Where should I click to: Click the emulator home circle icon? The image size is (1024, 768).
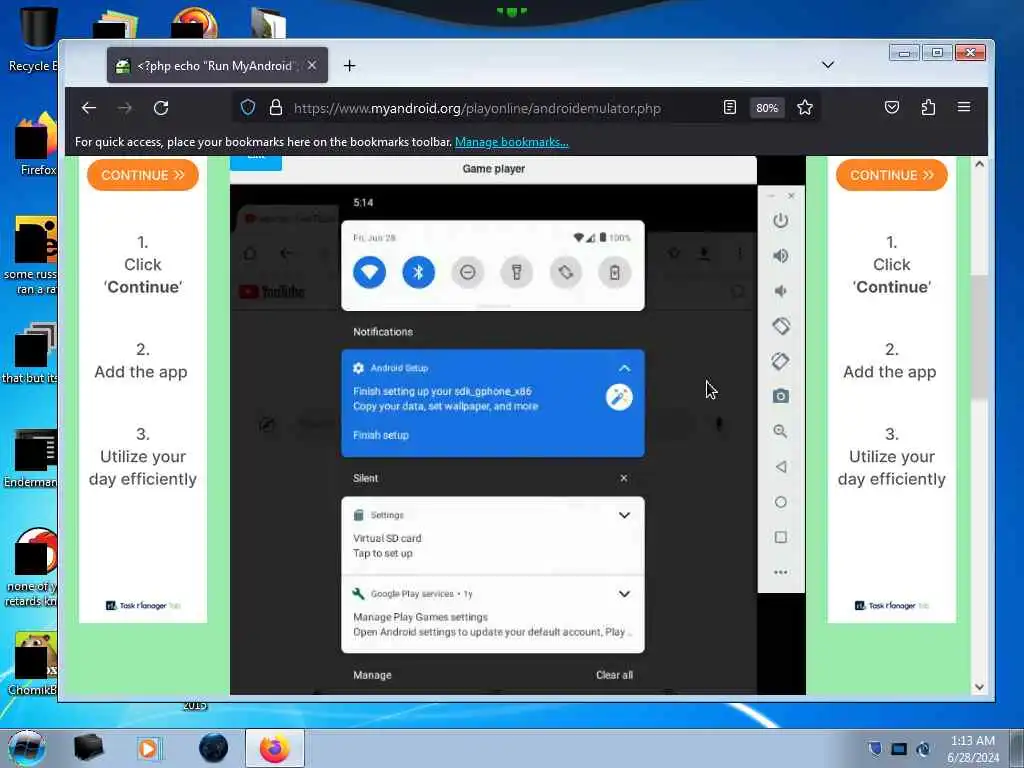click(780, 502)
